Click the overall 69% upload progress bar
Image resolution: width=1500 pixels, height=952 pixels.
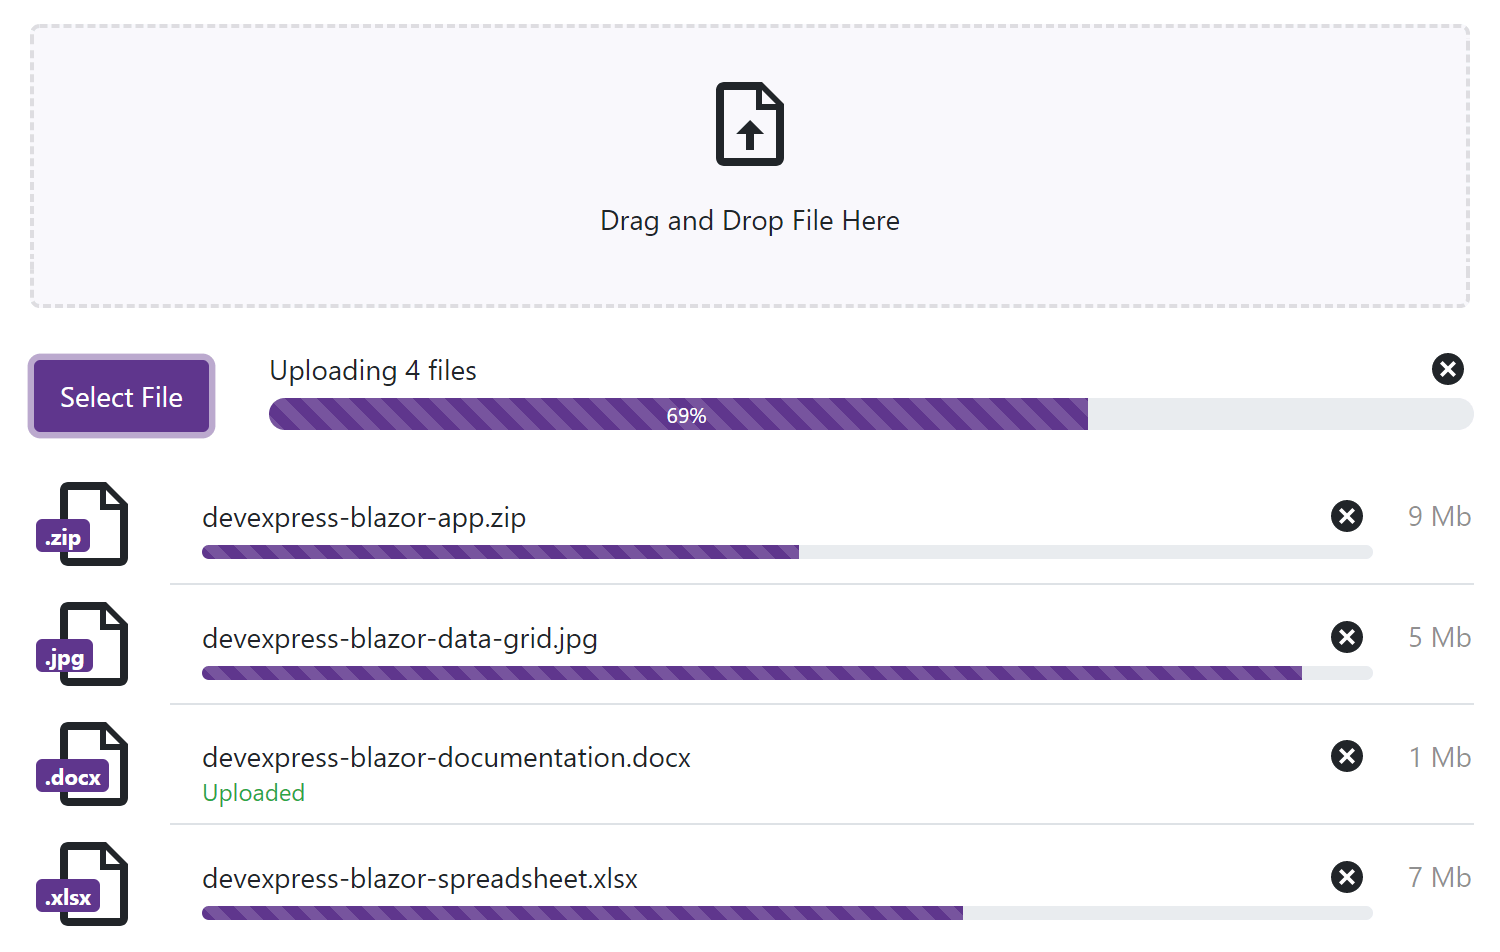point(870,414)
